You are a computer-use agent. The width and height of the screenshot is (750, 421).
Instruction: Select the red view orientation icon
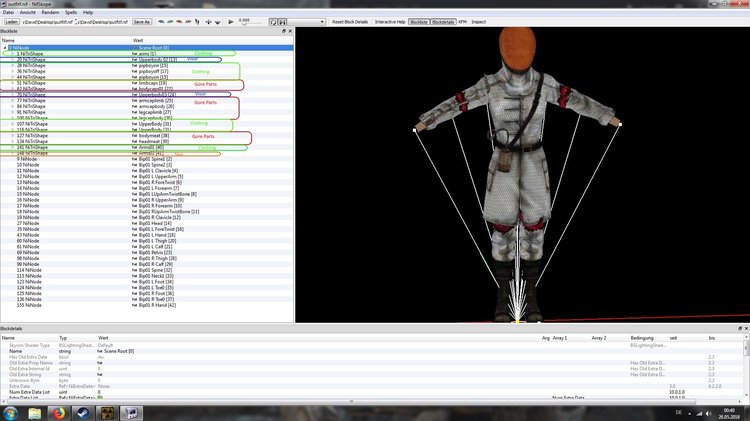coord(179,22)
